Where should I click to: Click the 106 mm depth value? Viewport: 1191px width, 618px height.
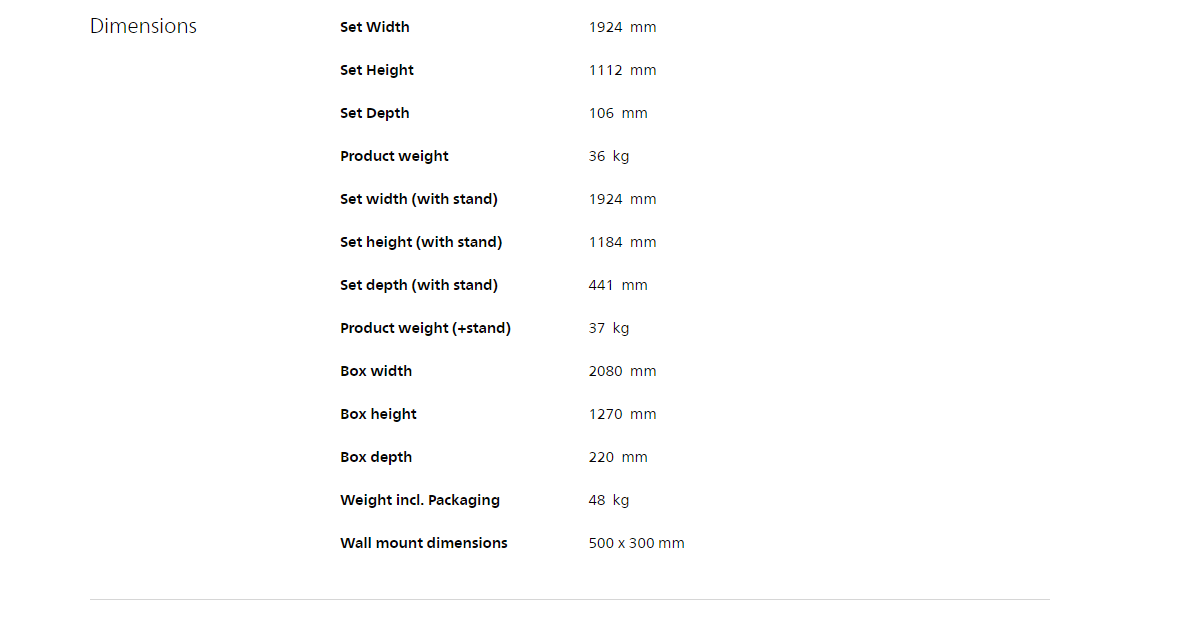coord(618,113)
